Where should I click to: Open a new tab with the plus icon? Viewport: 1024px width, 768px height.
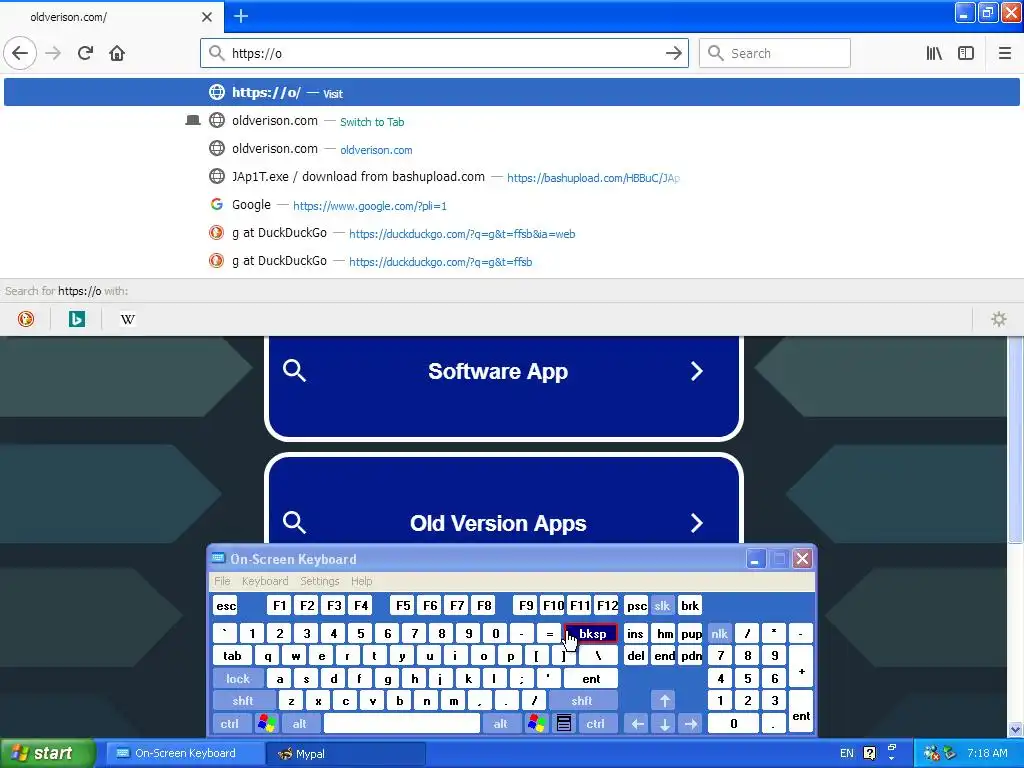tap(241, 16)
